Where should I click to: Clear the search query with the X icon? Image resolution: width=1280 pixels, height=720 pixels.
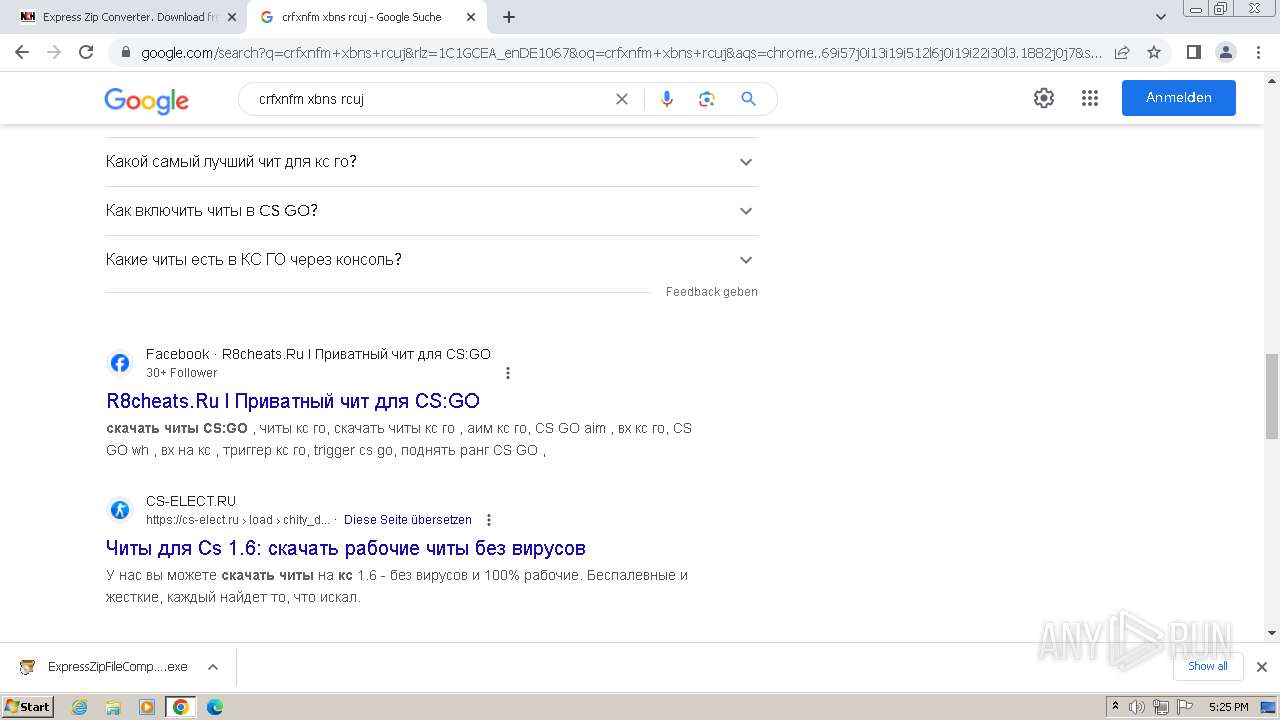tap(622, 99)
